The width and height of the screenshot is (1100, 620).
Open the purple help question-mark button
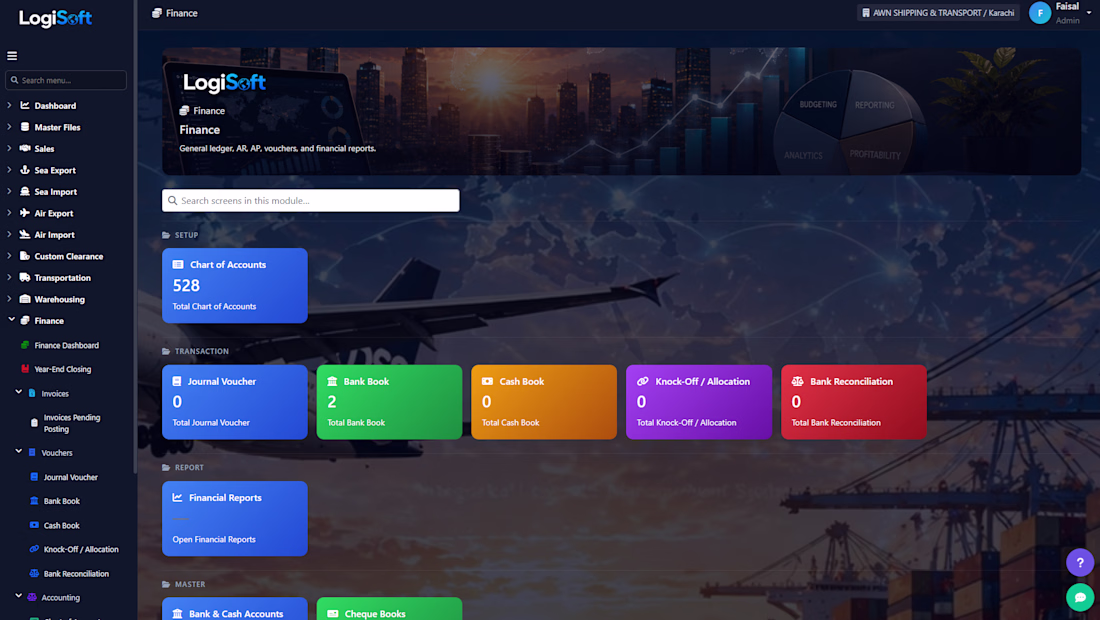[1080, 562]
